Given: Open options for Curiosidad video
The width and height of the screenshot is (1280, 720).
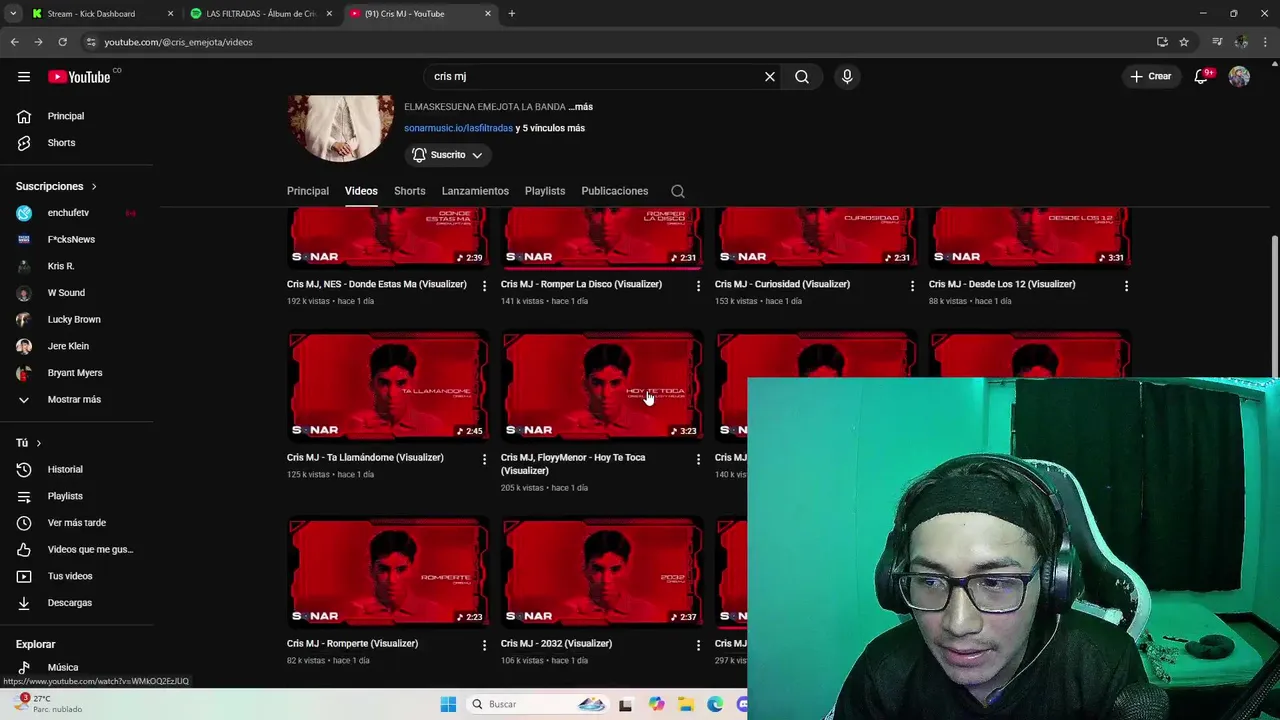Looking at the screenshot, I should coord(912,286).
